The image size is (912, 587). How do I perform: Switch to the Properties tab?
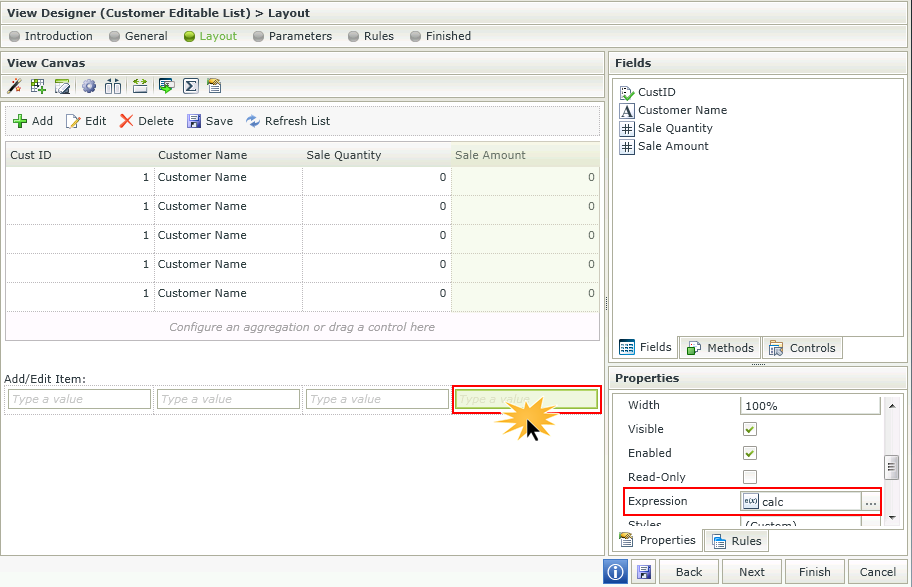(658, 540)
